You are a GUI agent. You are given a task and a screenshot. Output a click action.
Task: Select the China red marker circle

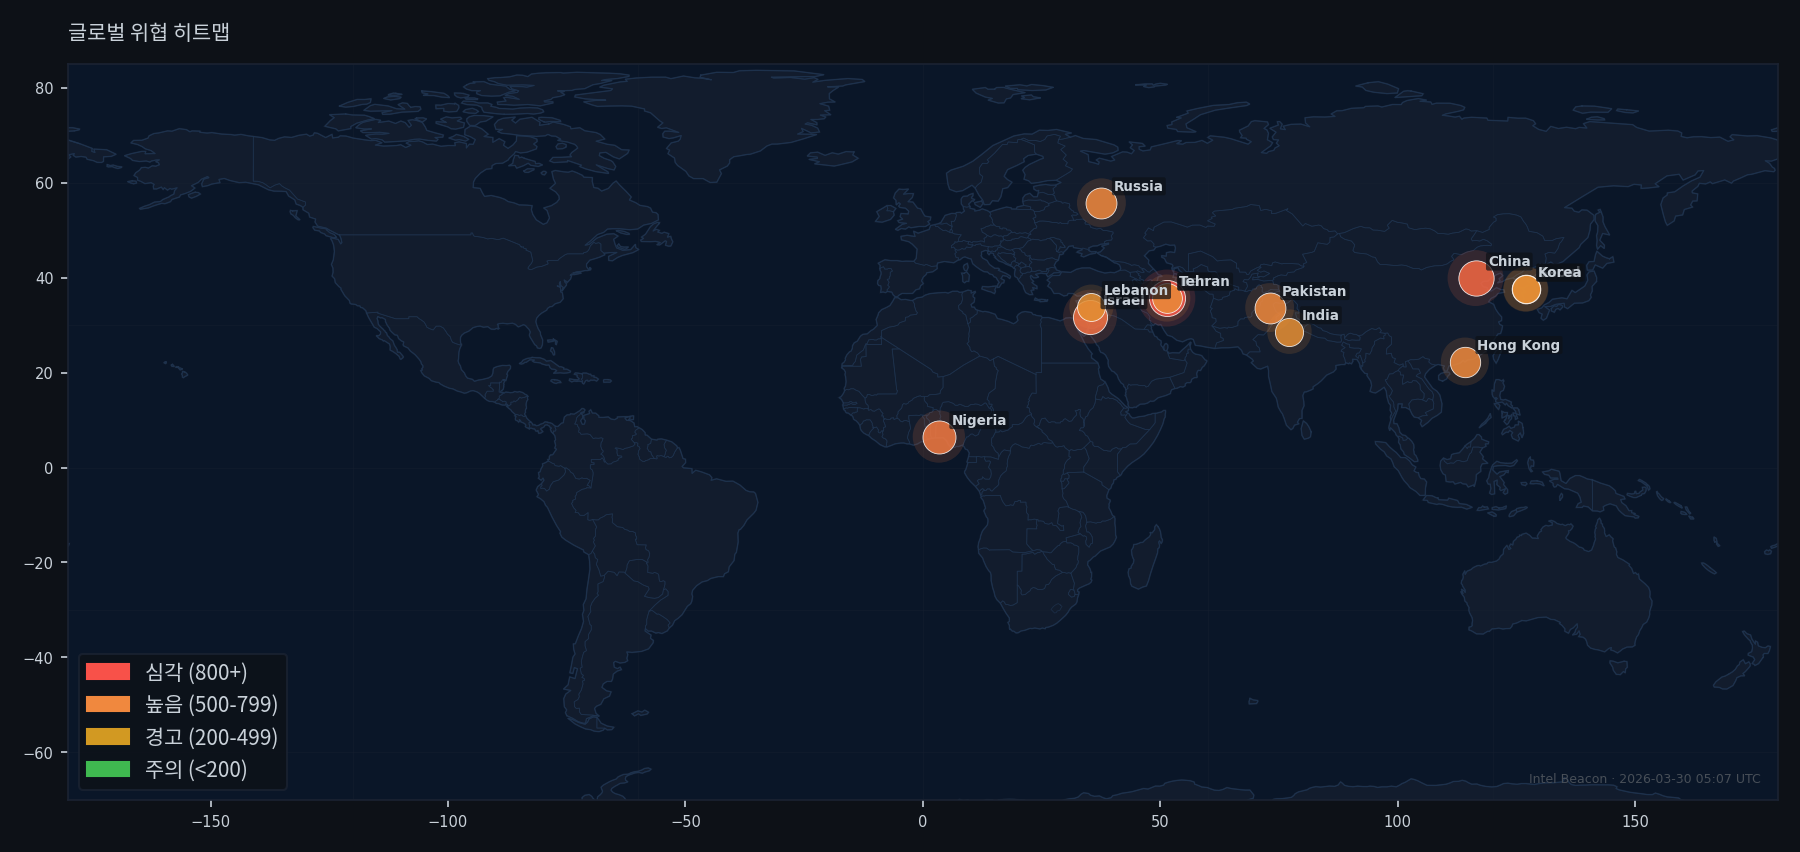[x=1476, y=279]
